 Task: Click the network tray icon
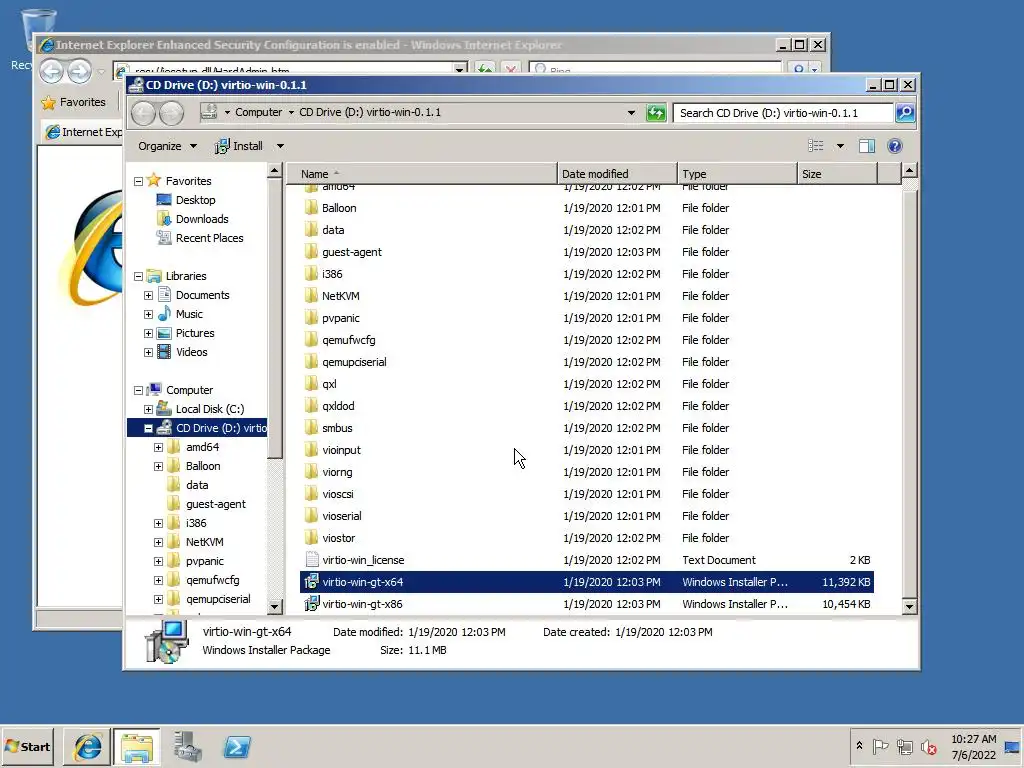[x=904, y=746]
